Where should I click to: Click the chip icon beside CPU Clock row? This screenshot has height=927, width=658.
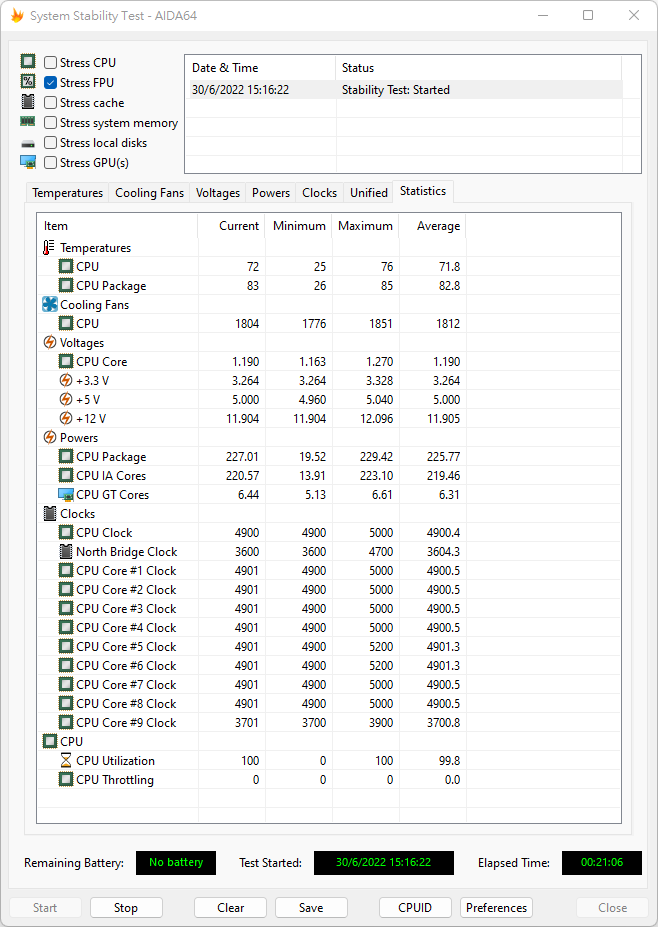click(66, 533)
